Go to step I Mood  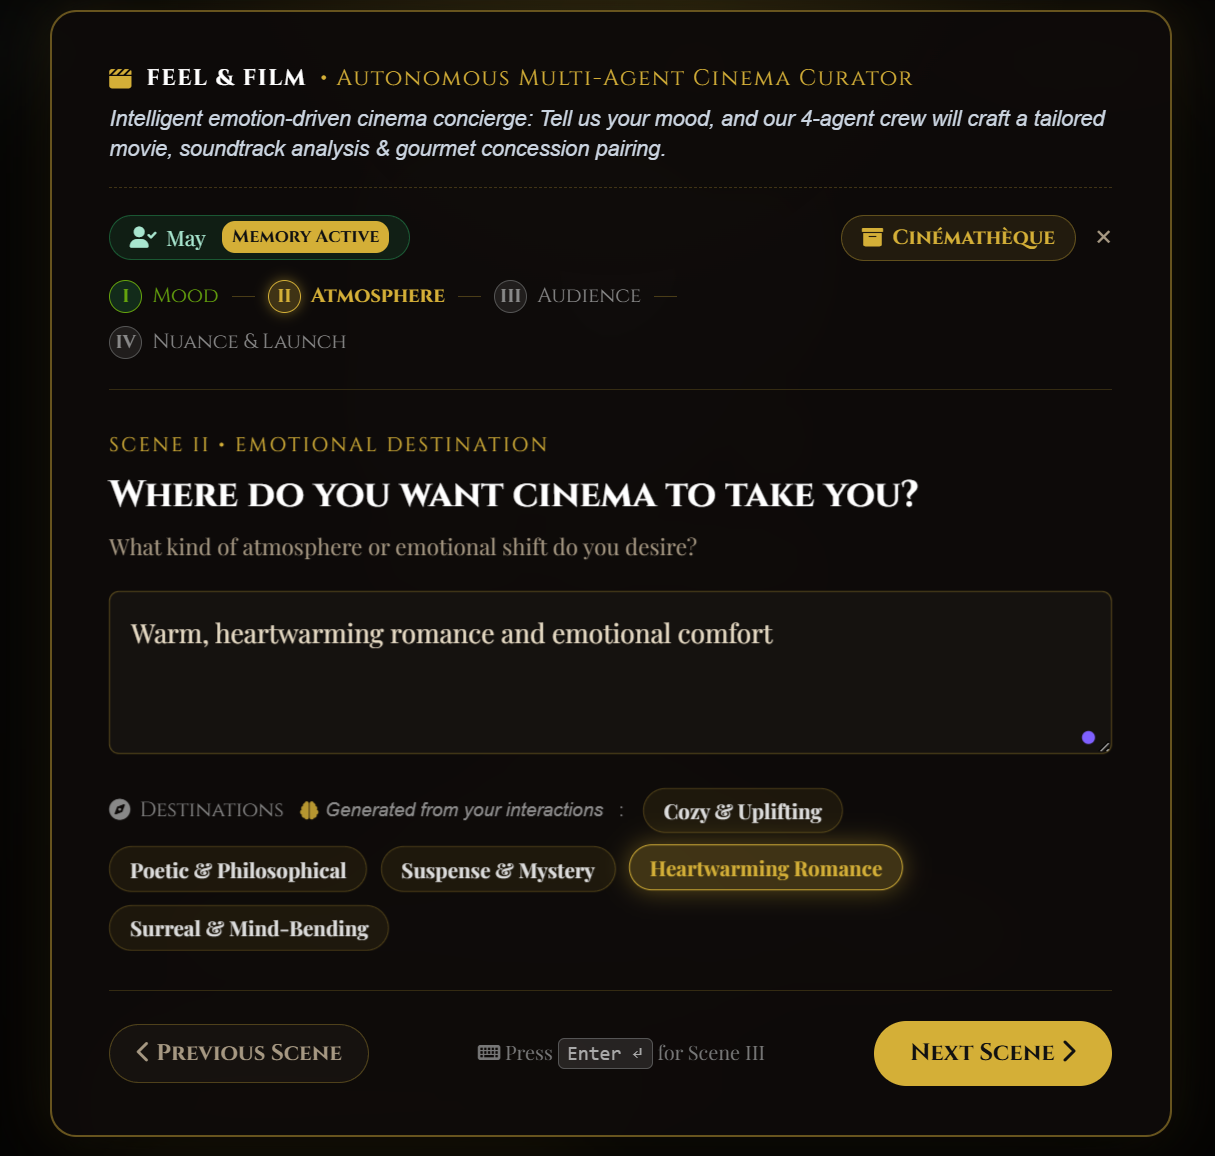point(164,296)
